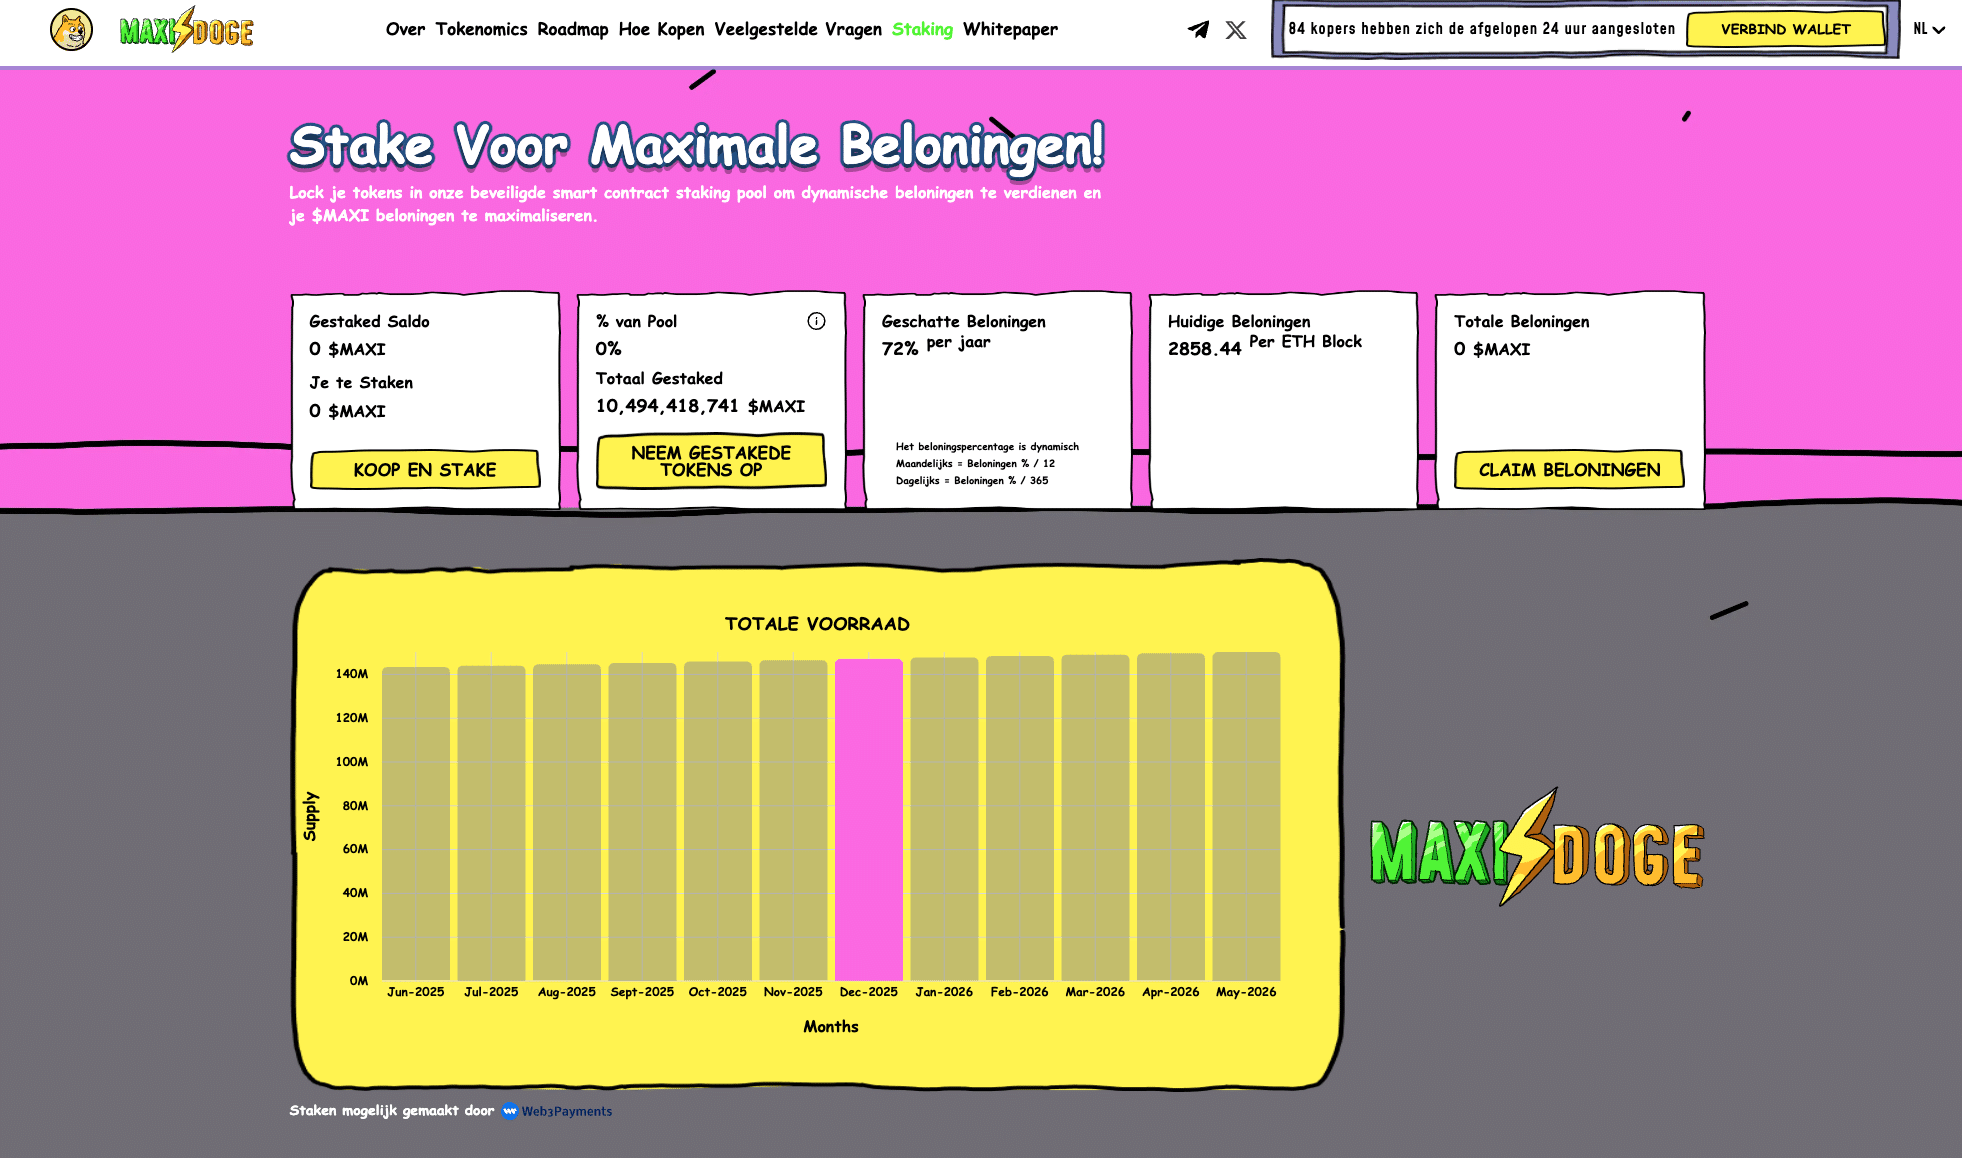Click the Gestaked Saldo label
This screenshot has height=1158, width=1962.
tap(369, 321)
